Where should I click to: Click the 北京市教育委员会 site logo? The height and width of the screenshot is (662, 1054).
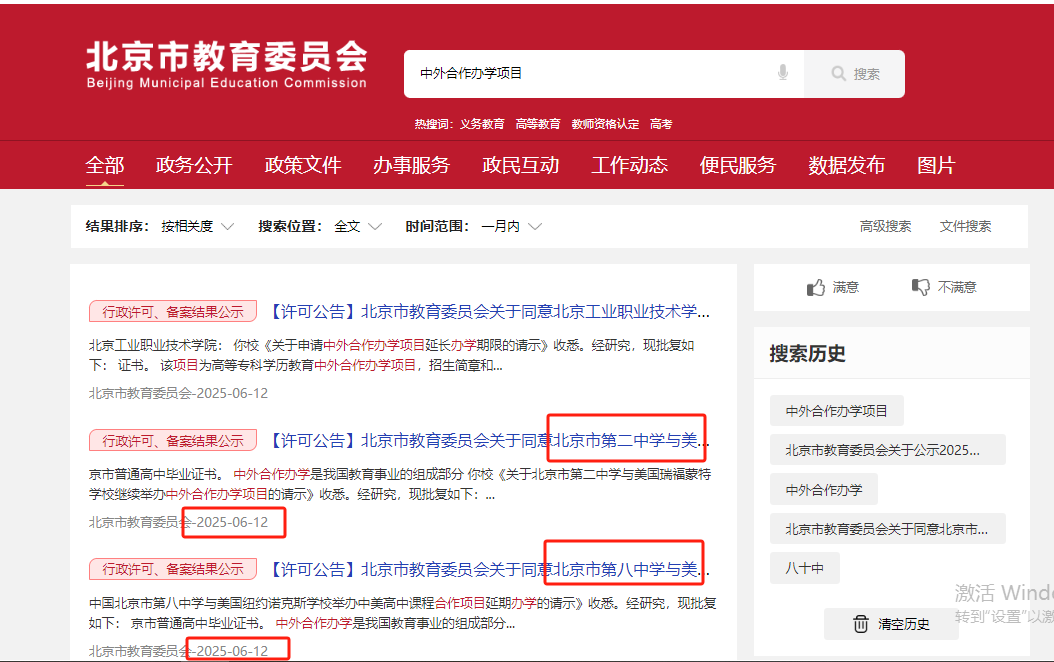point(227,65)
